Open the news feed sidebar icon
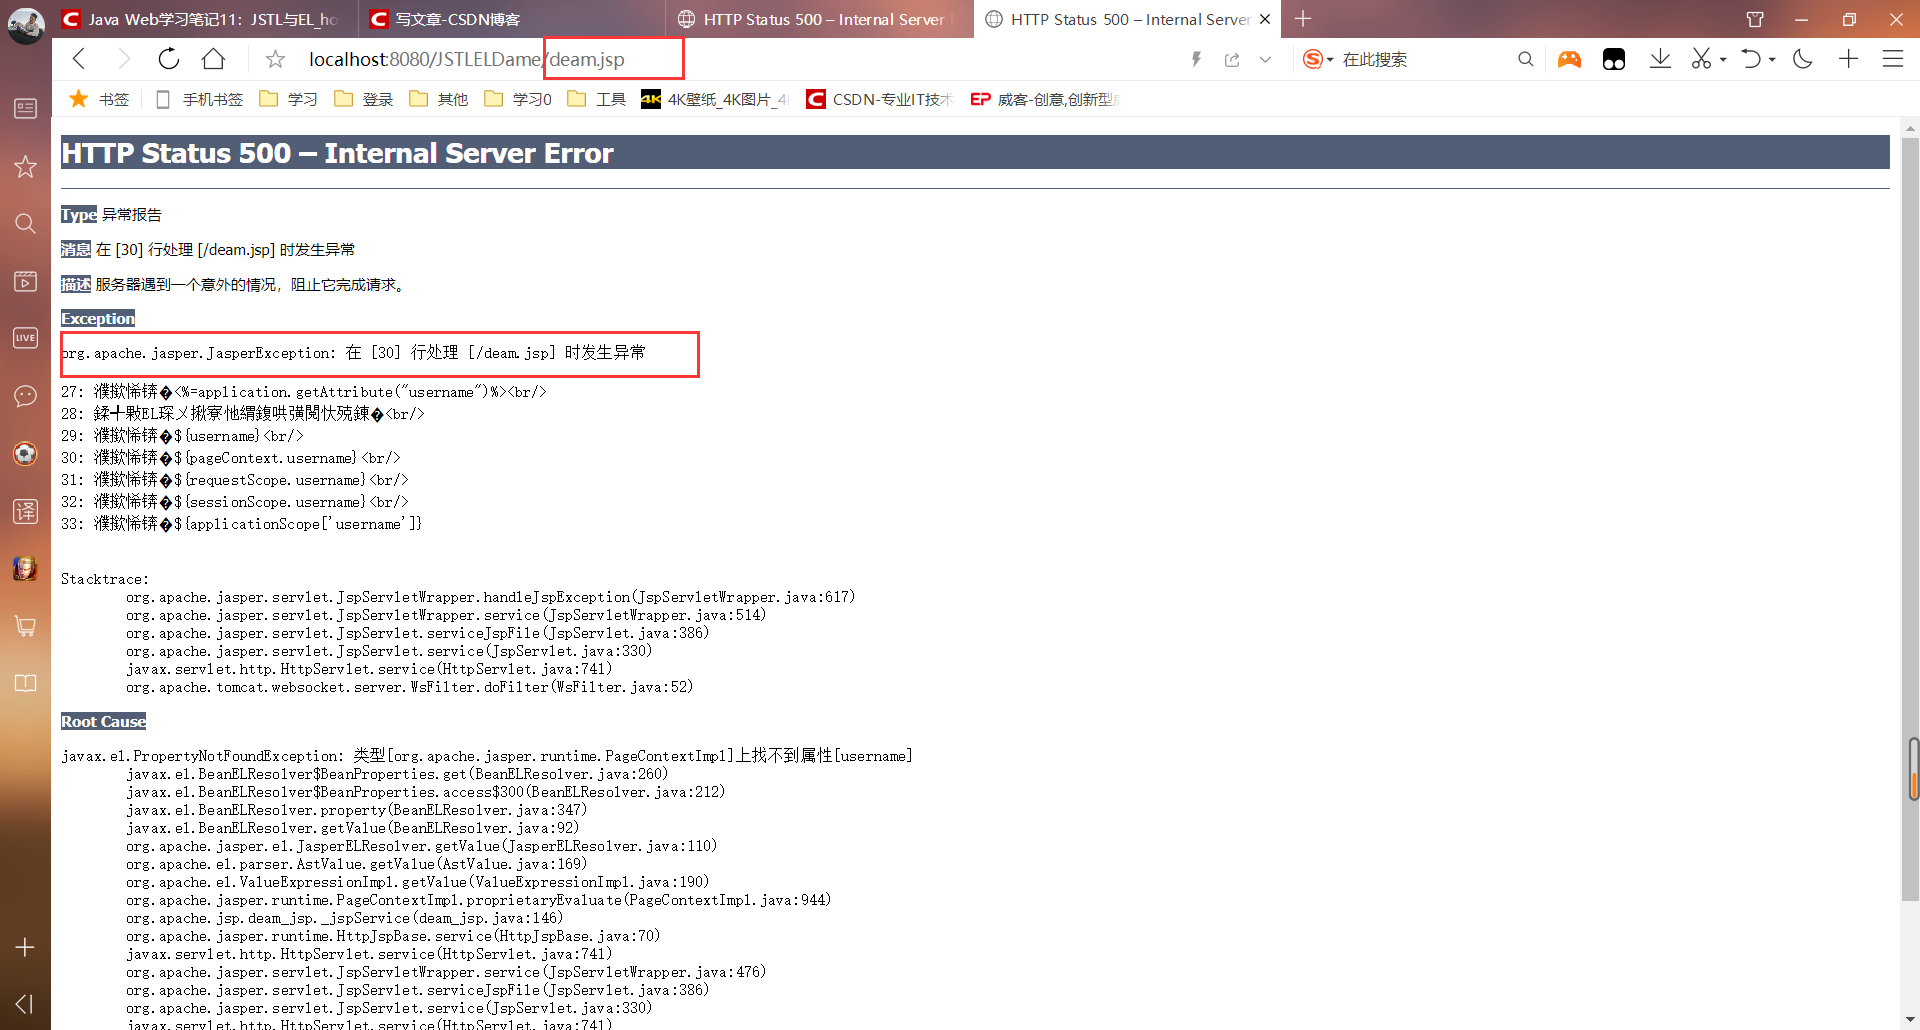This screenshot has width=1920, height=1030. click(x=26, y=108)
